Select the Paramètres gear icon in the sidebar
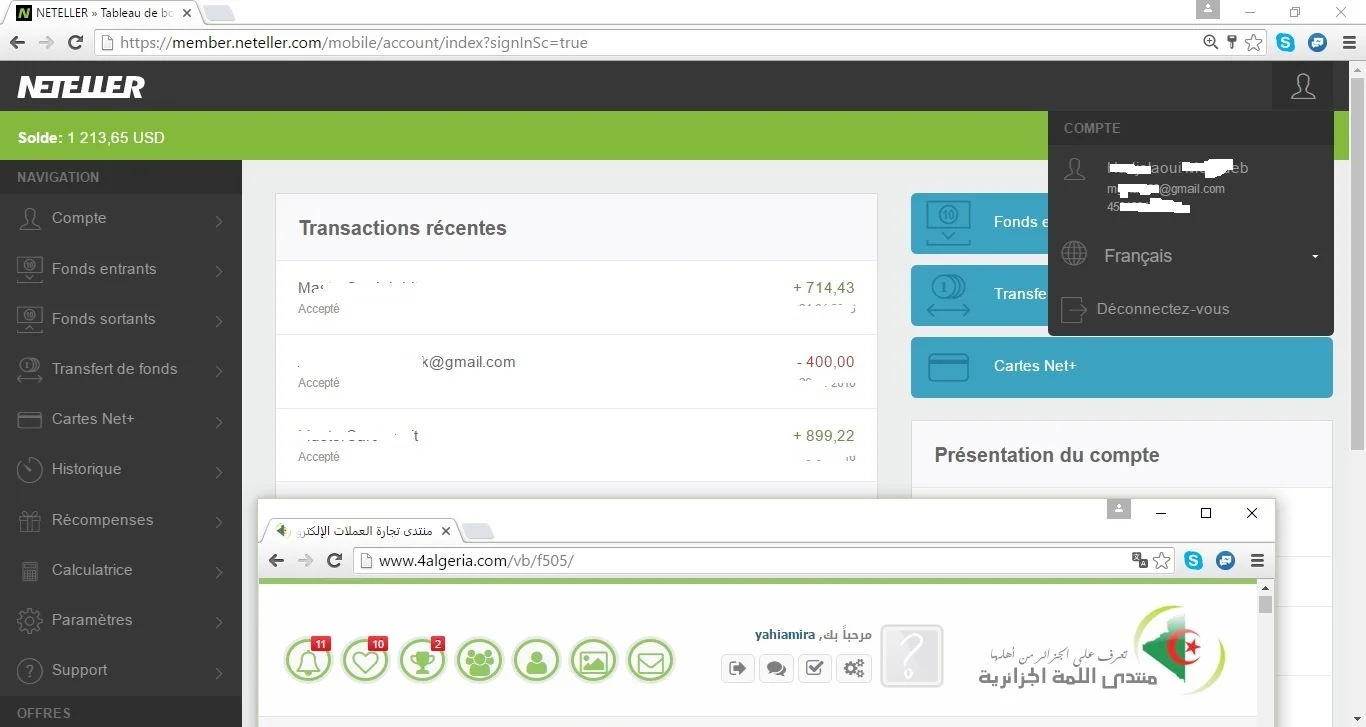The height and width of the screenshot is (727, 1366). tap(31, 620)
